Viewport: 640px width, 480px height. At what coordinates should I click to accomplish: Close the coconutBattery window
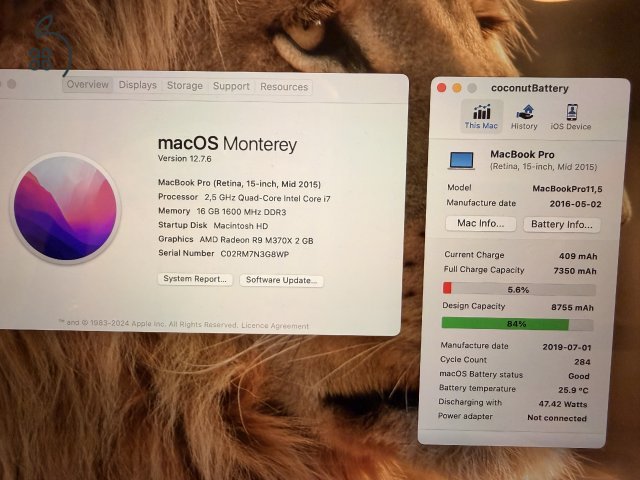pyautogui.click(x=441, y=87)
